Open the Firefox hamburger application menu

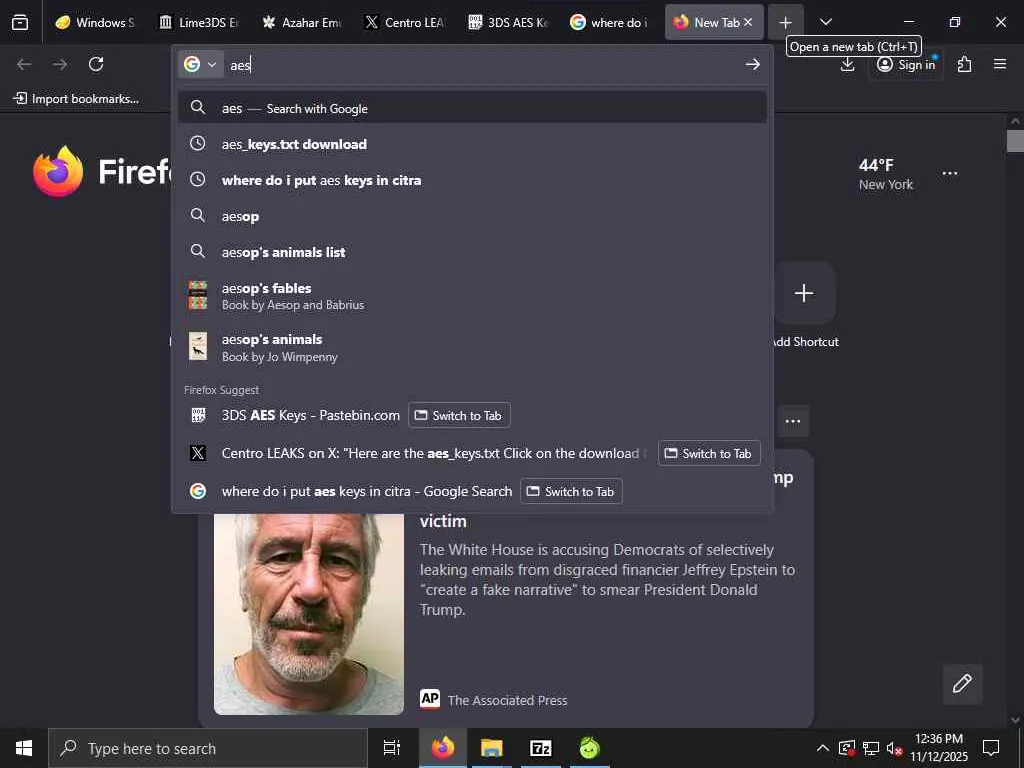(x=1000, y=64)
